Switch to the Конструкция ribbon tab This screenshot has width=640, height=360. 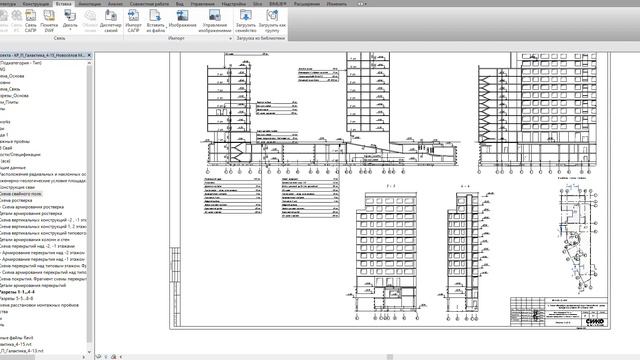[36, 4]
